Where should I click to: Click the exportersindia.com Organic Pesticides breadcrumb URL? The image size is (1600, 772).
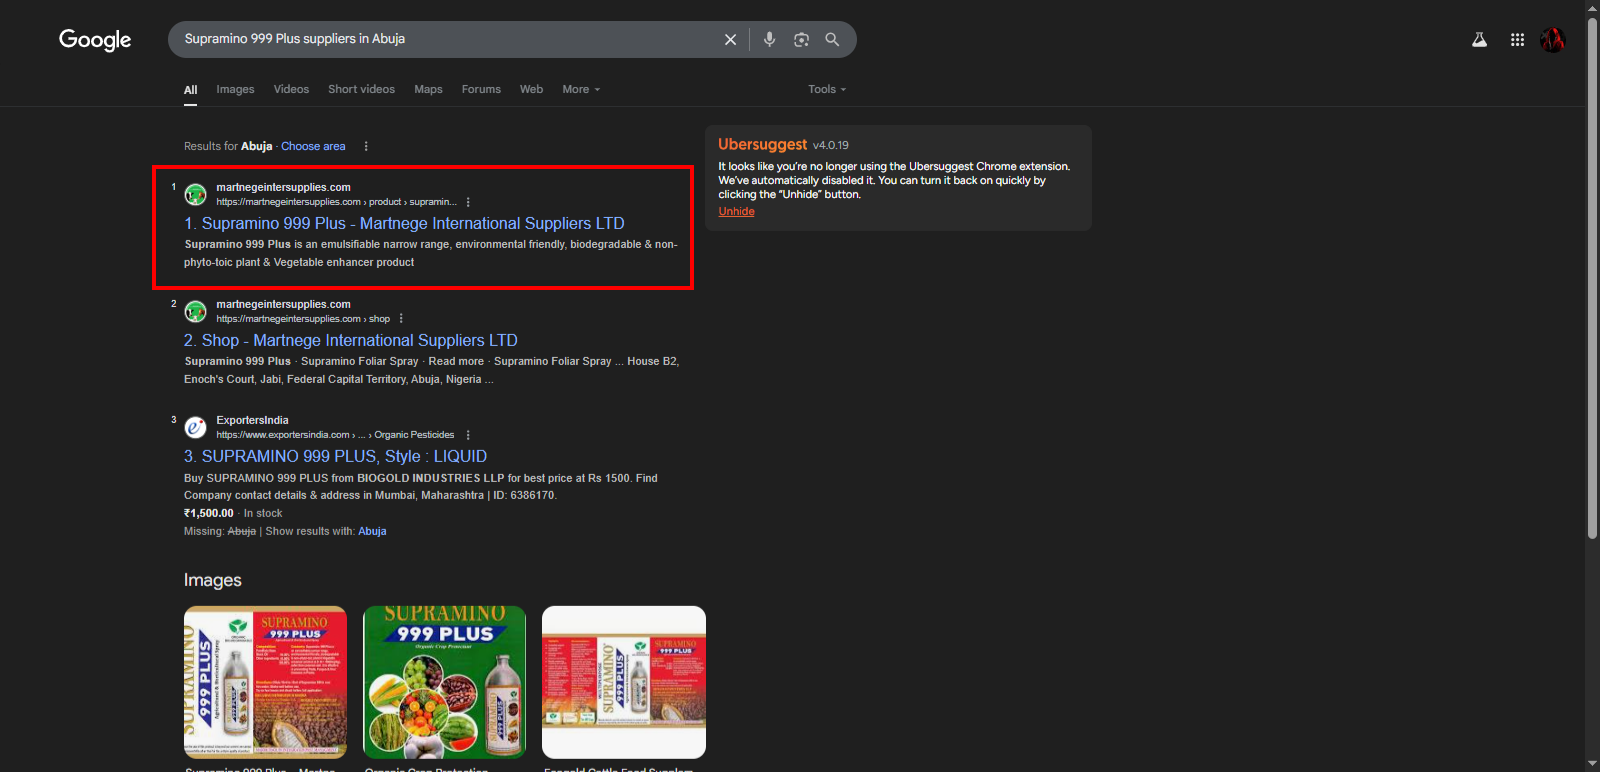[335, 435]
